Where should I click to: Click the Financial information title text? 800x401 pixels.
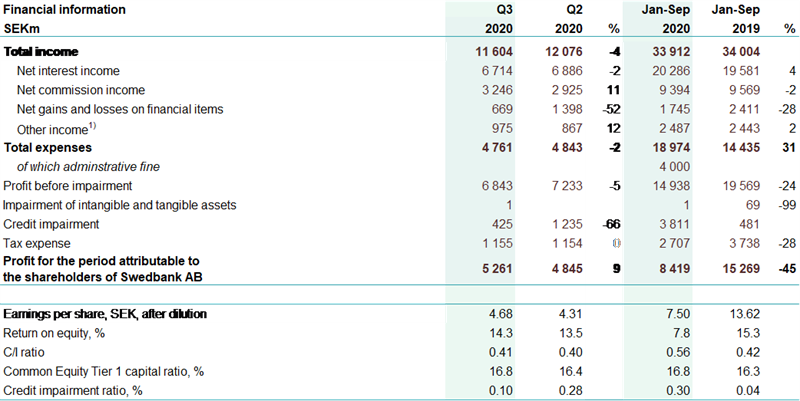point(65,10)
